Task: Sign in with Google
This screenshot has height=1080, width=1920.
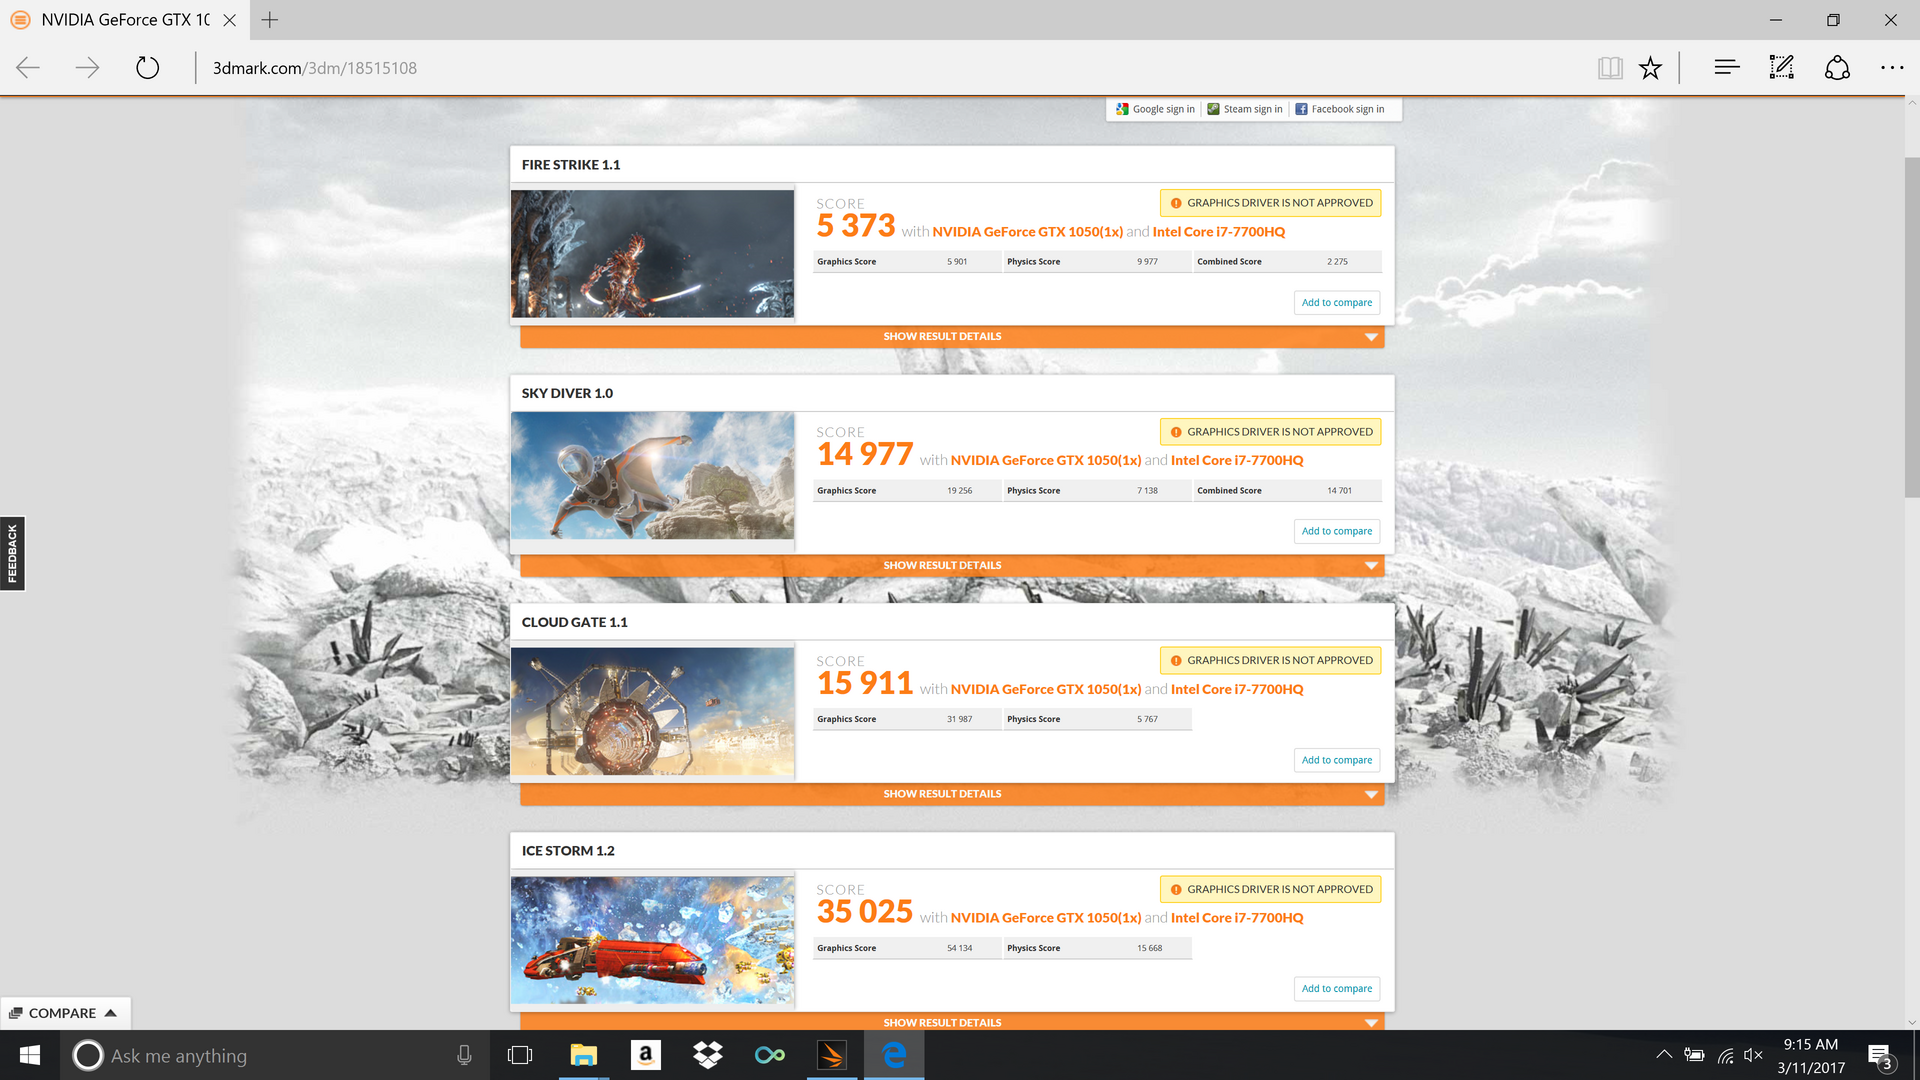Action: tap(1155, 109)
